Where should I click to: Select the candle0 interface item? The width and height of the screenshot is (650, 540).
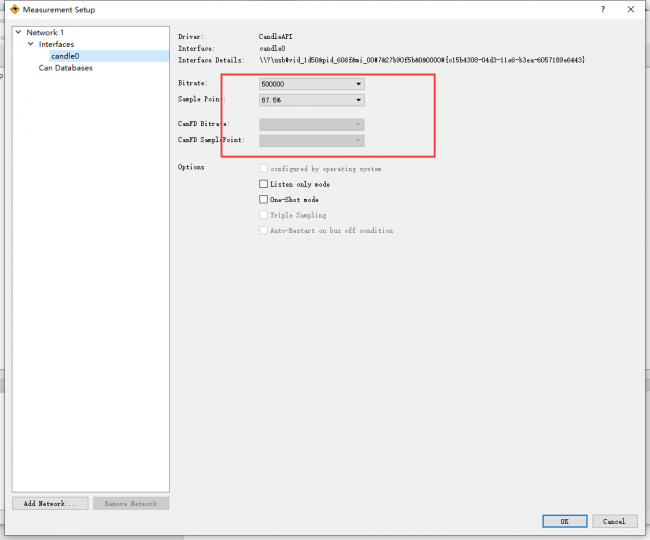tap(65, 56)
